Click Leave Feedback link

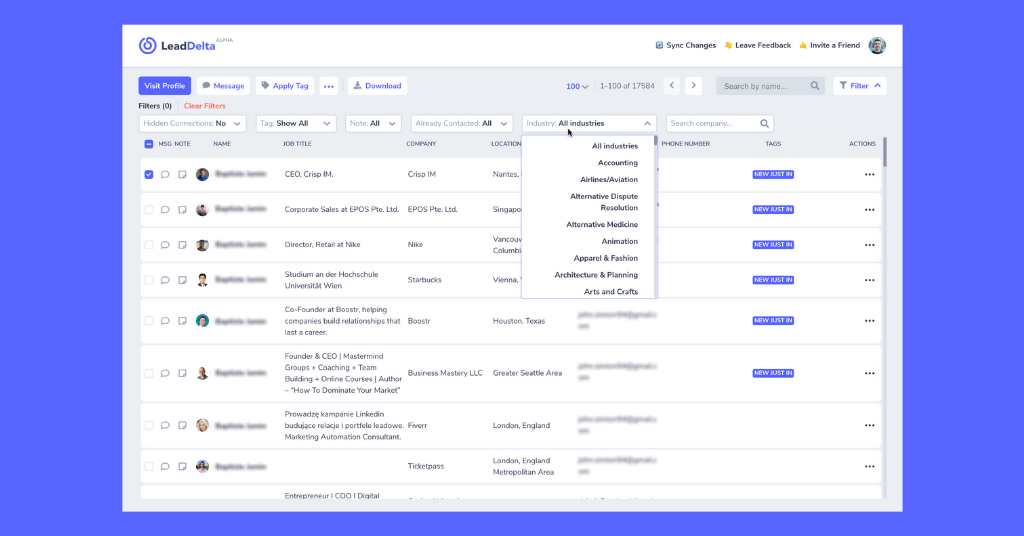pos(758,46)
